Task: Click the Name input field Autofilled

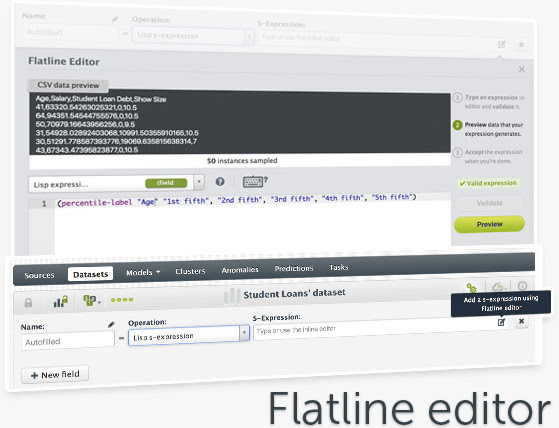Action: pos(68,341)
